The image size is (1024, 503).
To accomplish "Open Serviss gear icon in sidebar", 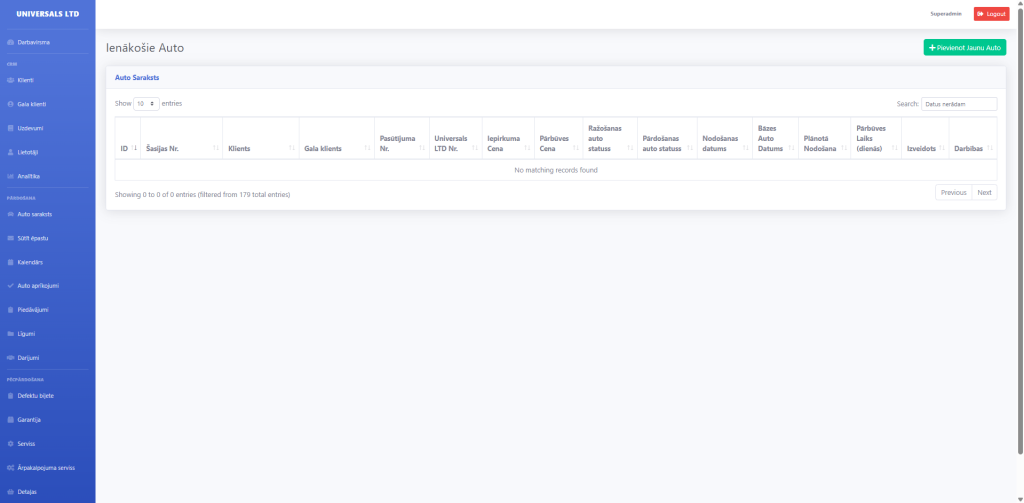I will click(x=10, y=443).
